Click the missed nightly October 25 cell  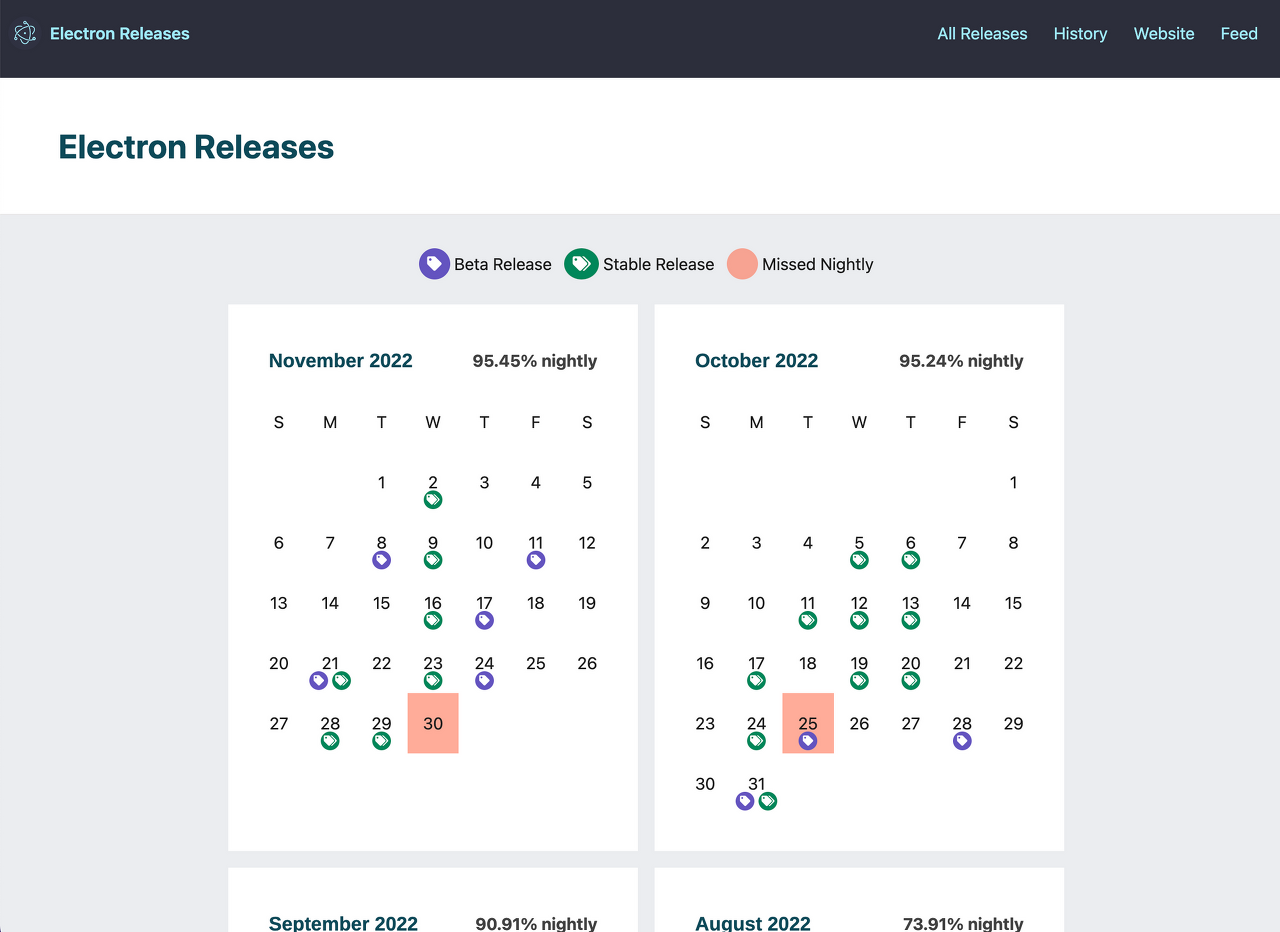click(x=808, y=723)
